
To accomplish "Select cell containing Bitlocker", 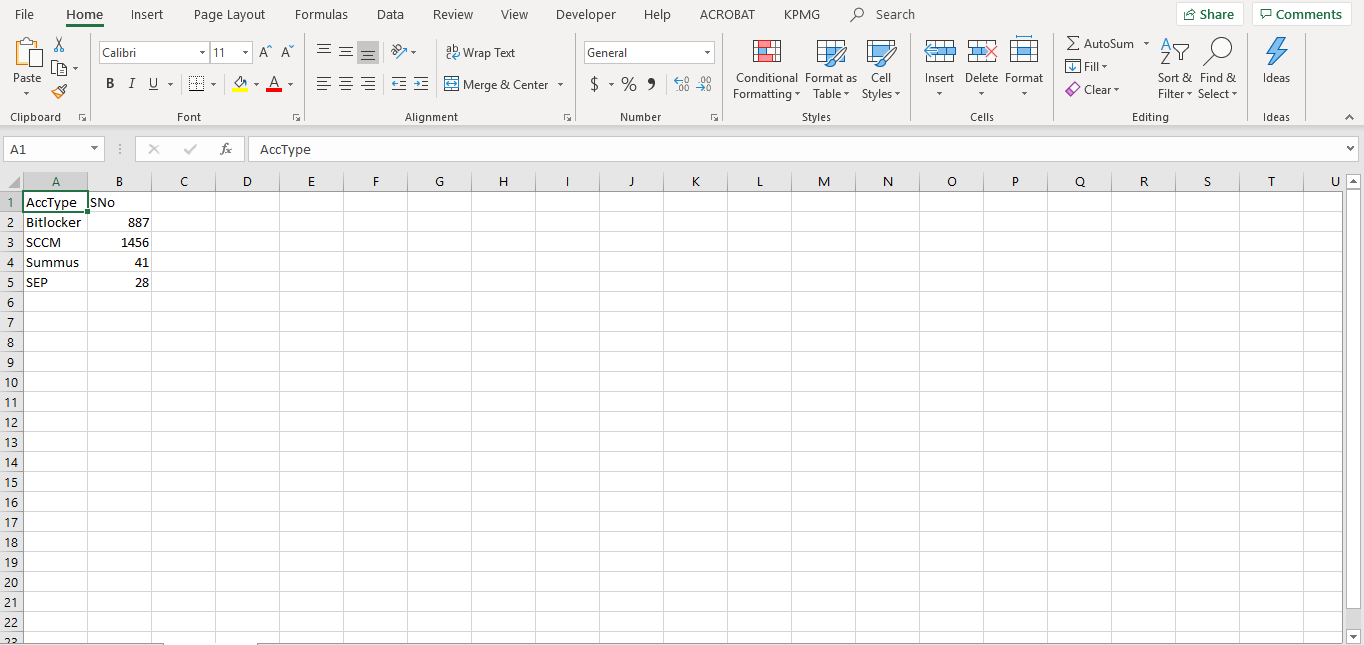I will [55, 222].
